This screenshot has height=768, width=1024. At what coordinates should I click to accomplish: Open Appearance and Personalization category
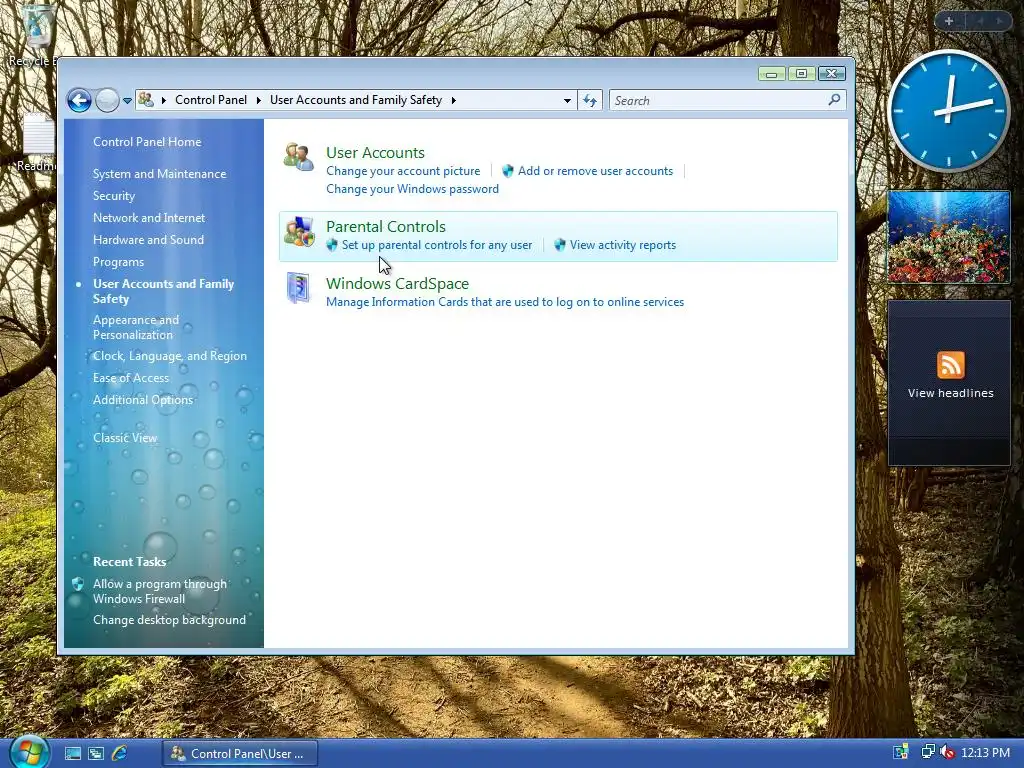136,327
